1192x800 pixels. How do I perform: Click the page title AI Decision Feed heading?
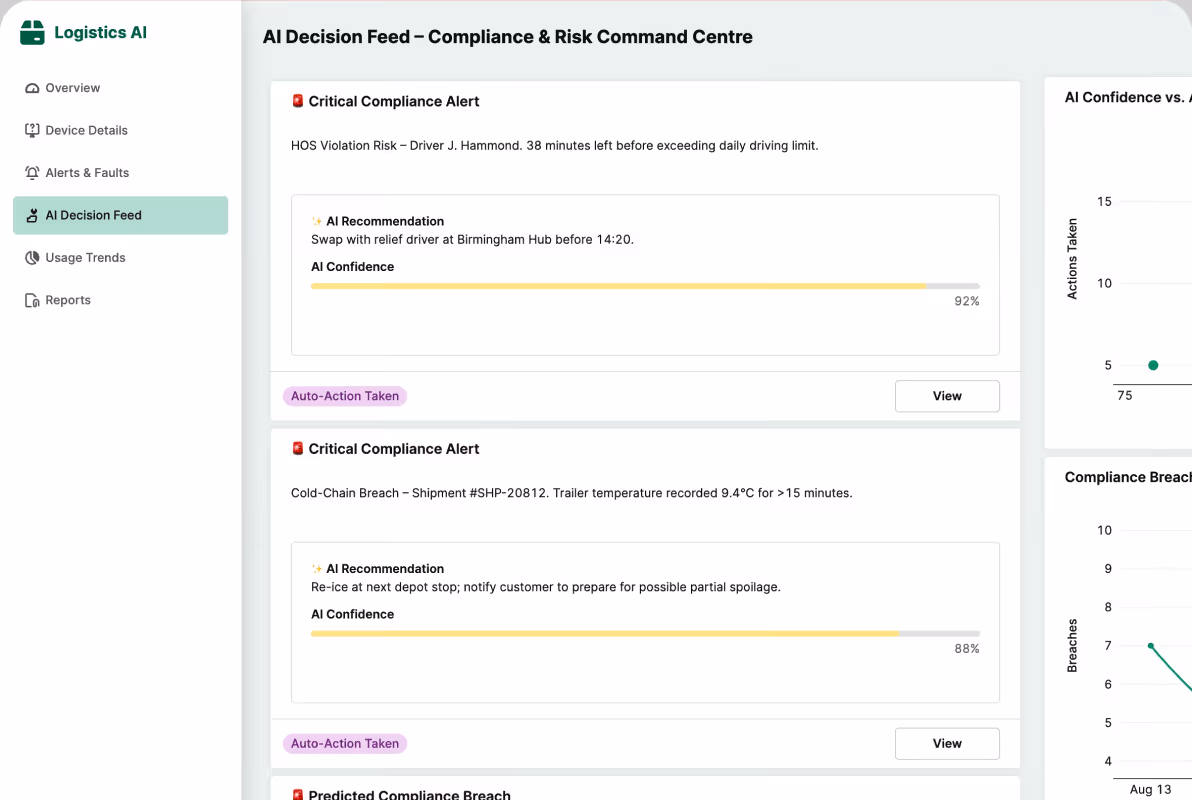point(508,37)
